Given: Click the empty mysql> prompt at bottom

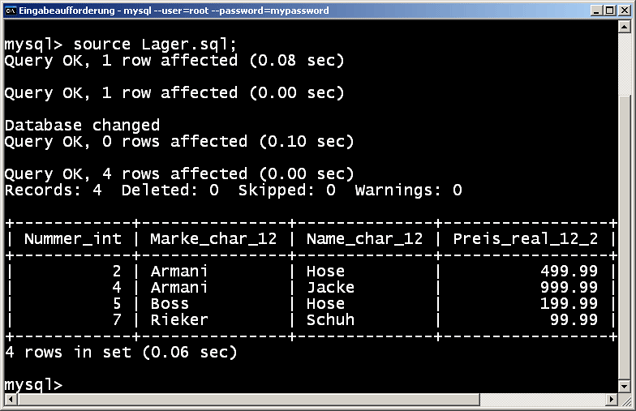Looking at the screenshot, I should tap(33, 385).
